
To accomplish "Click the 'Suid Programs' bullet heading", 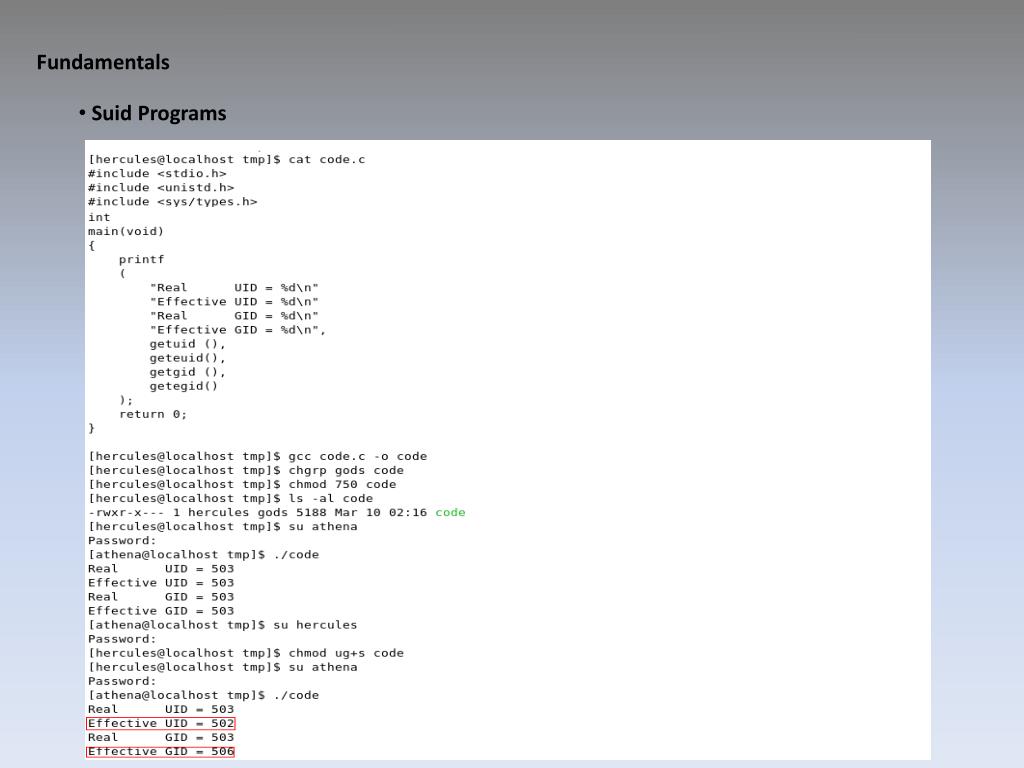I will (x=159, y=114).
